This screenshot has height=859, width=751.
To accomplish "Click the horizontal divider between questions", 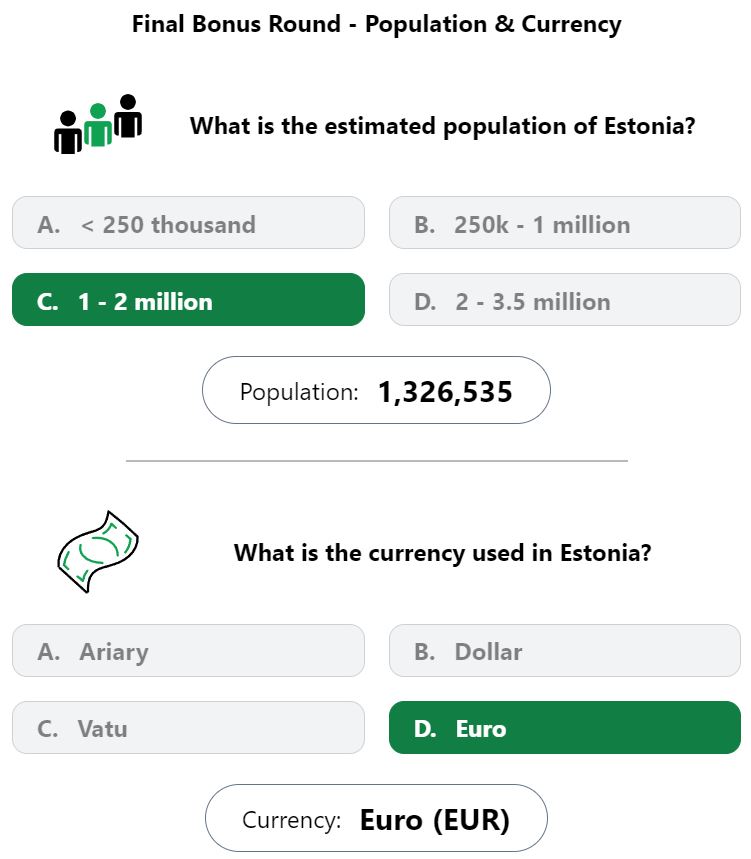I will [x=377, y=461].
